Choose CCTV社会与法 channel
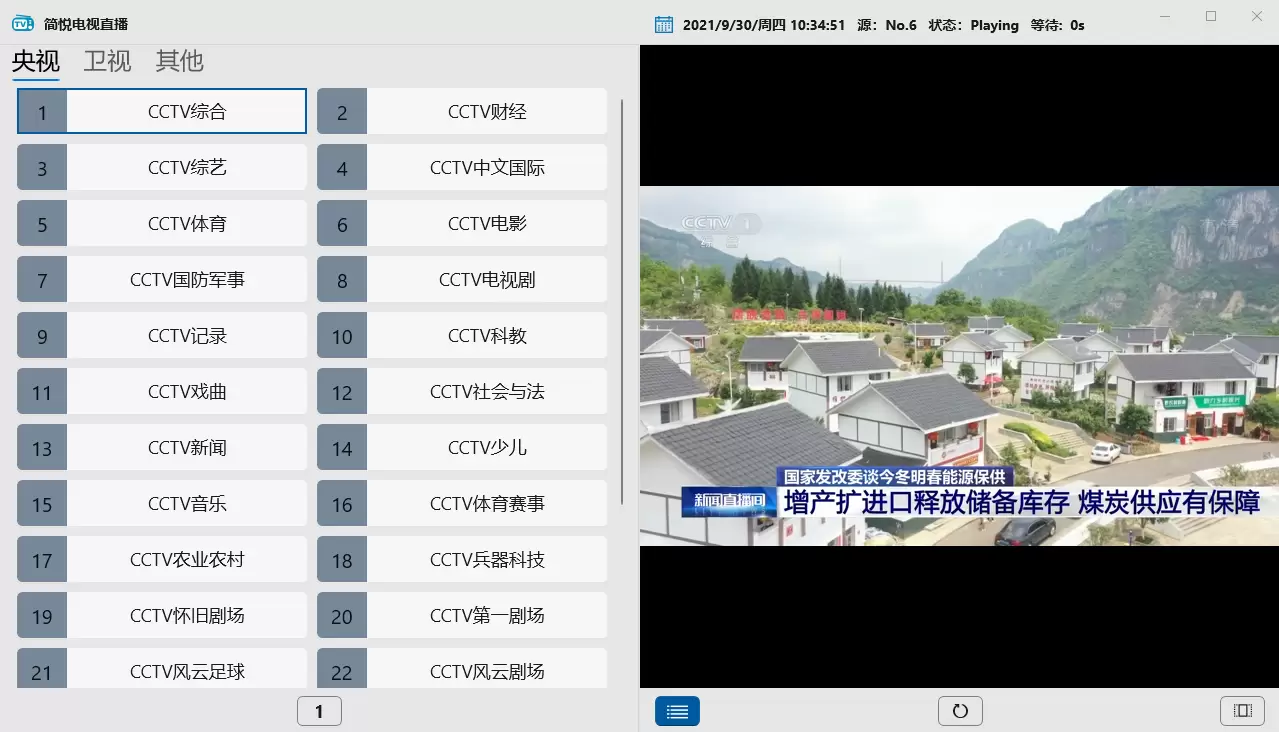The width and height of the screenshot is (1279, 732). pyautogui.click(x=462, y=391)
